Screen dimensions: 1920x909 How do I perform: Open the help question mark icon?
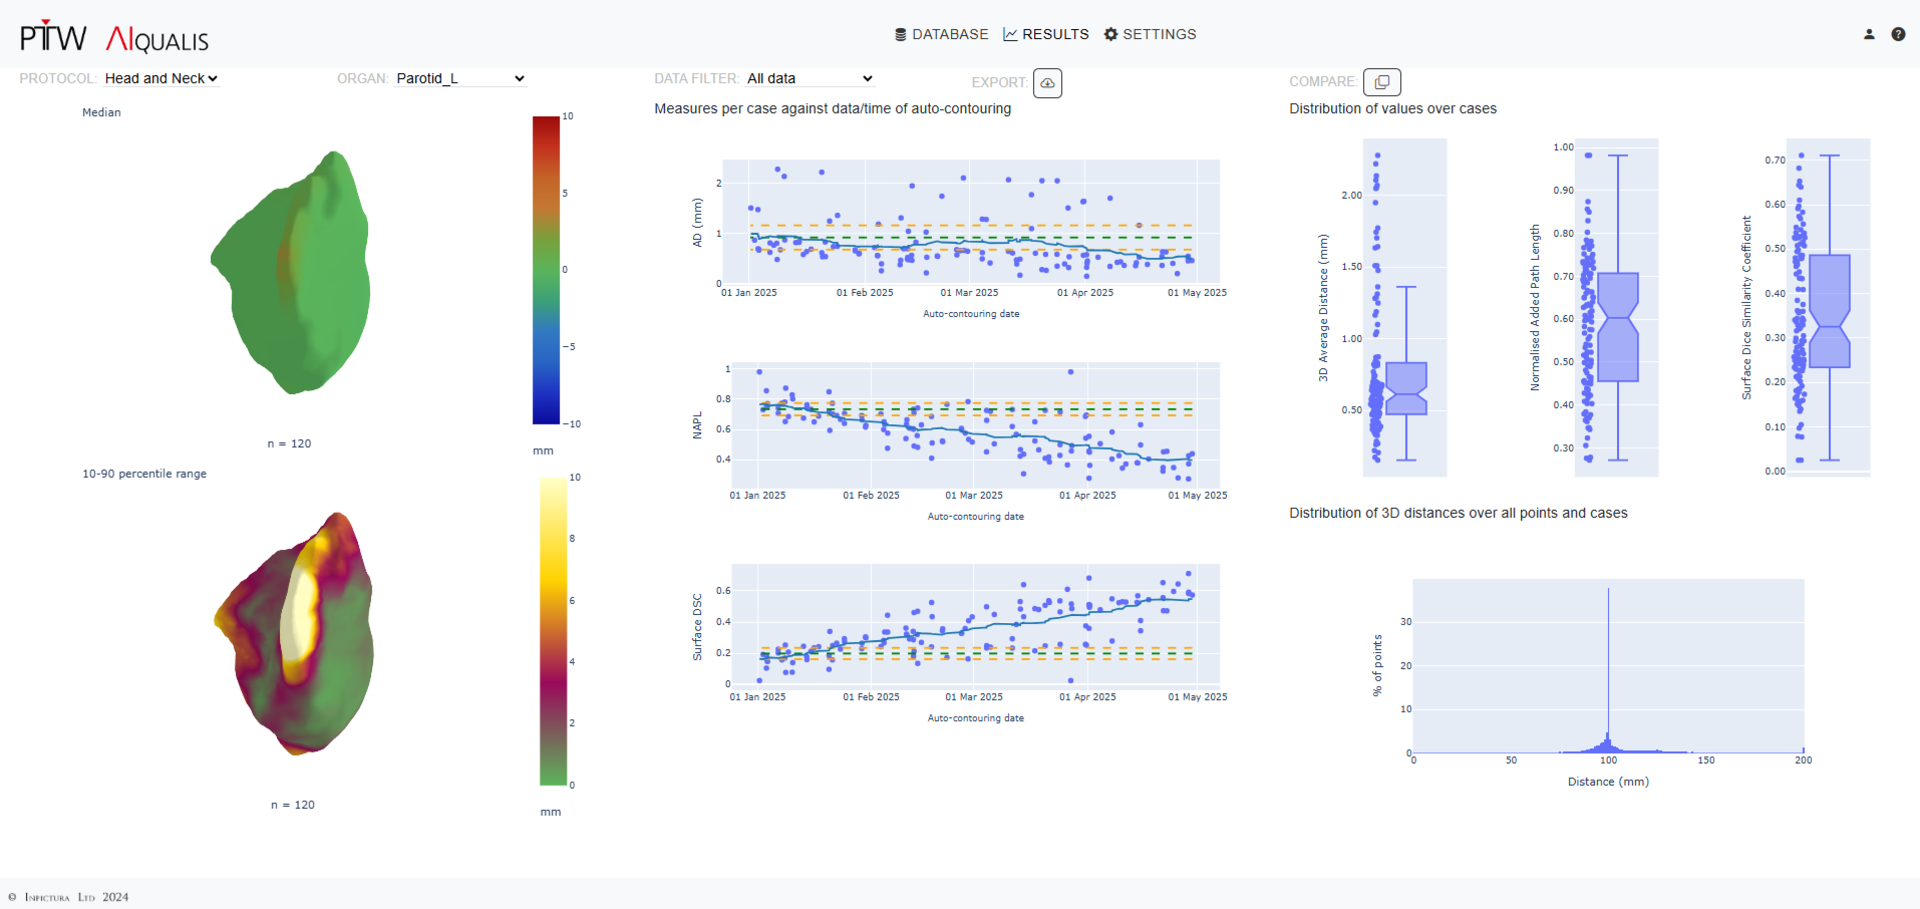pos(1898,34)
